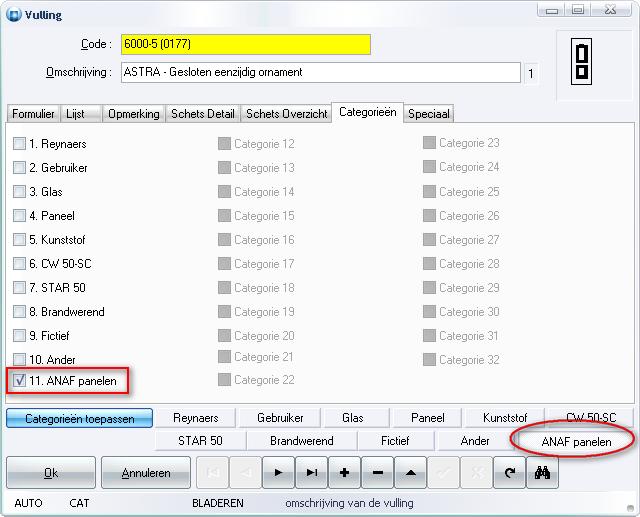This screenshot has height=517, width=640.
Task: Click the Paneel filter button
Action: point(428,418)
